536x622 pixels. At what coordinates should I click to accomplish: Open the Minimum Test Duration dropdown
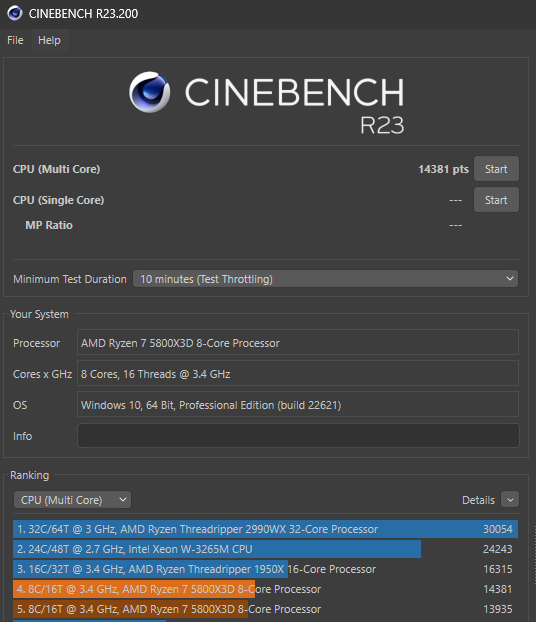coord(325,279)
